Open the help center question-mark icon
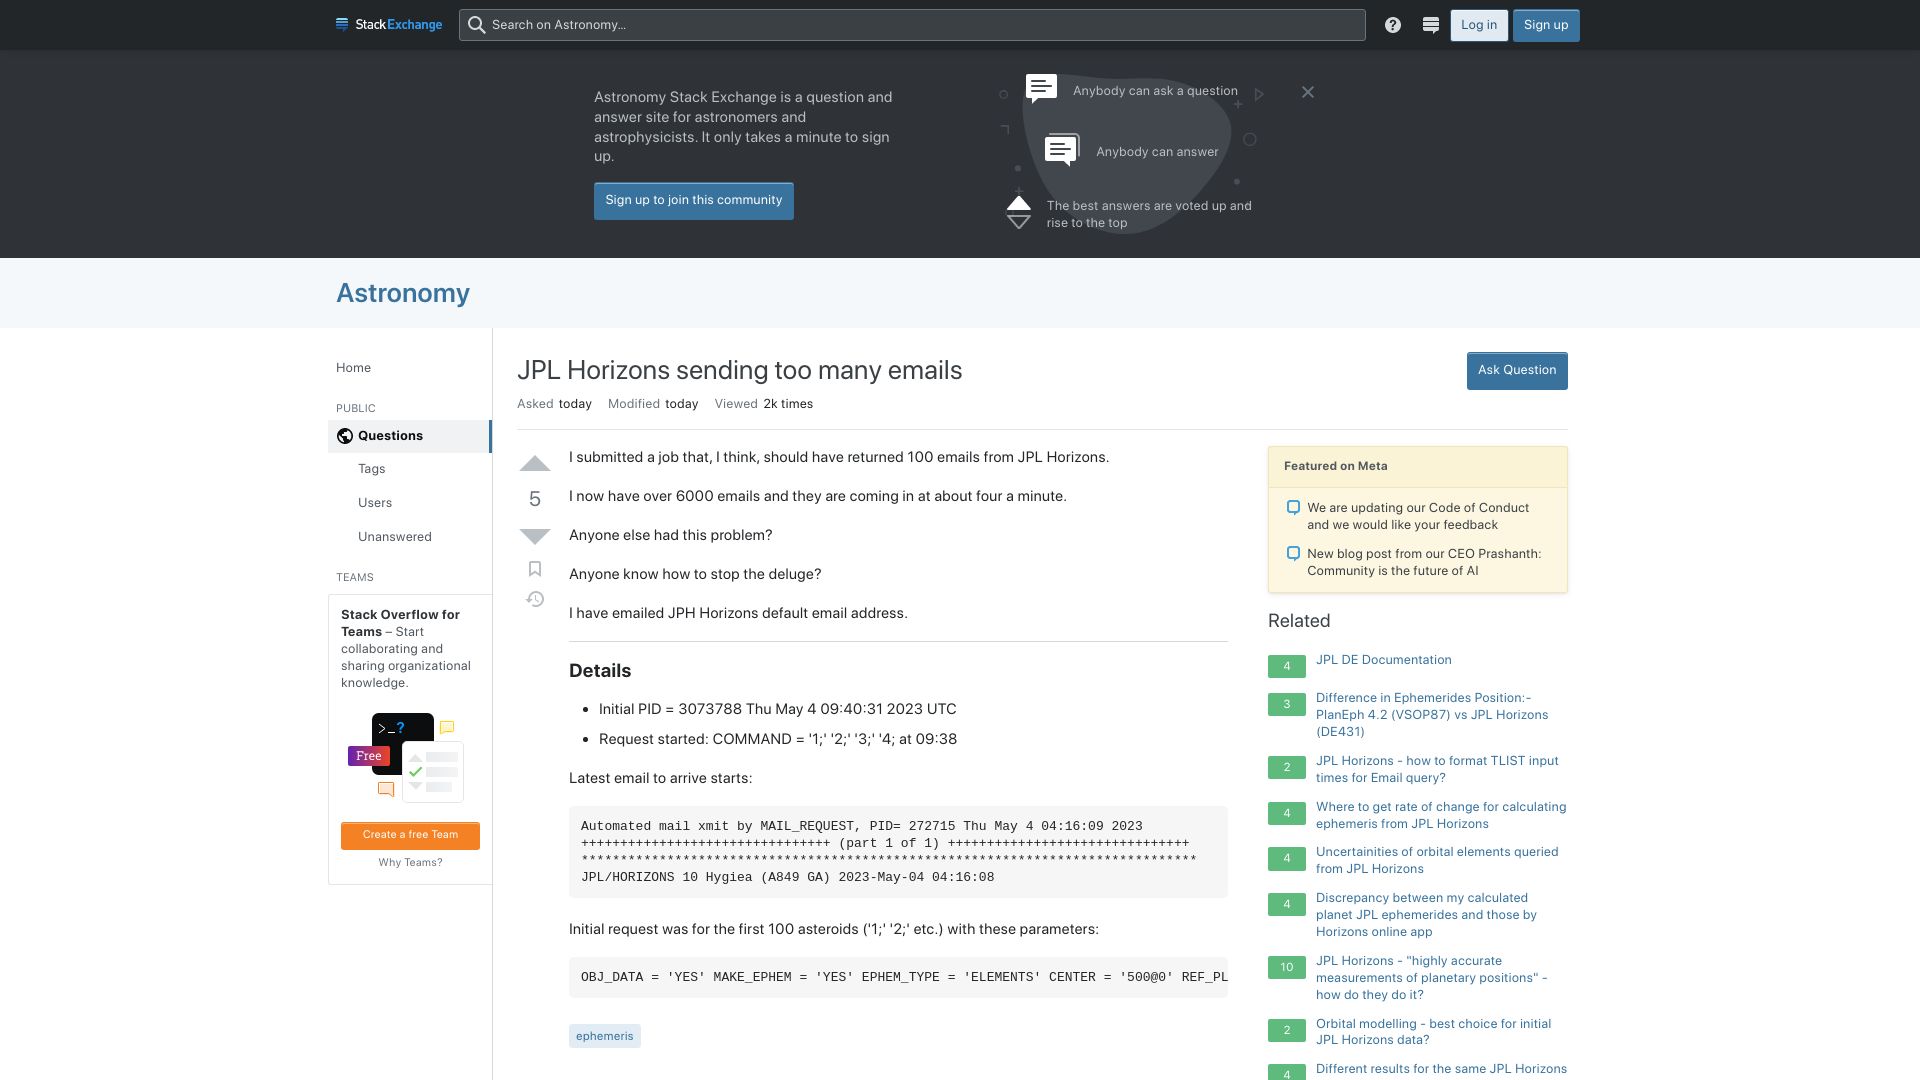 coord(1393,25)
